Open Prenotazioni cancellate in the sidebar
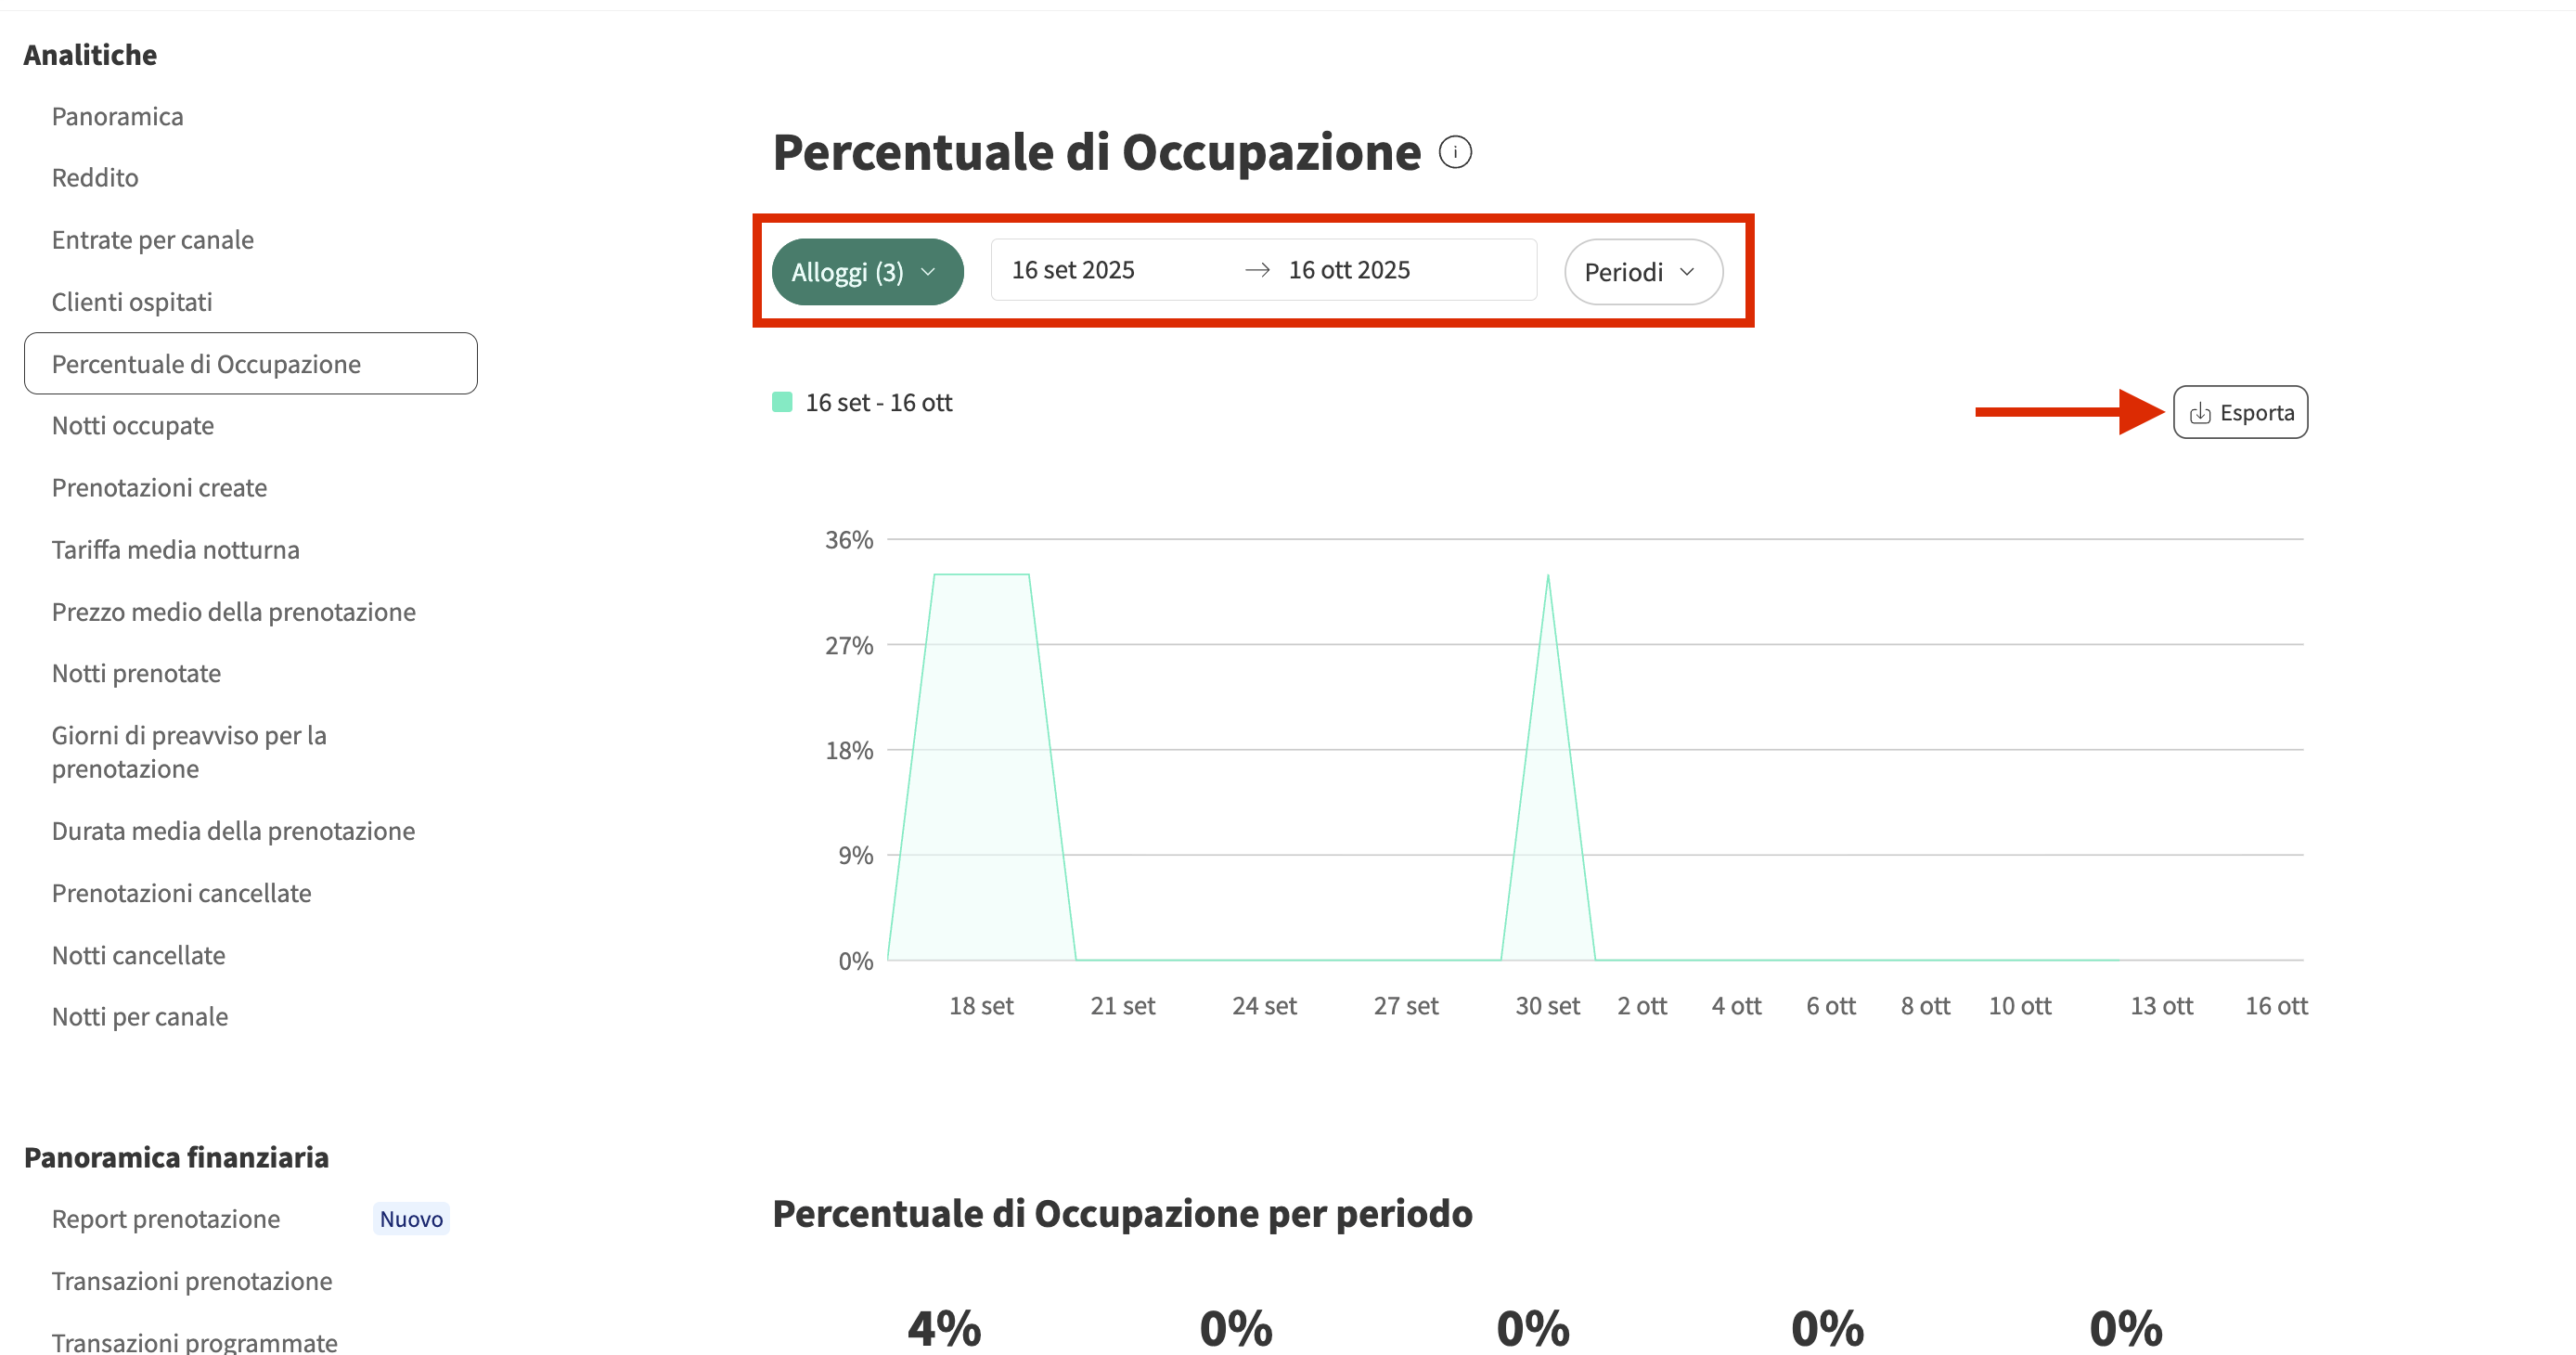The height and width of the screenshot is (1355, 2576). (x=182, y=892)
